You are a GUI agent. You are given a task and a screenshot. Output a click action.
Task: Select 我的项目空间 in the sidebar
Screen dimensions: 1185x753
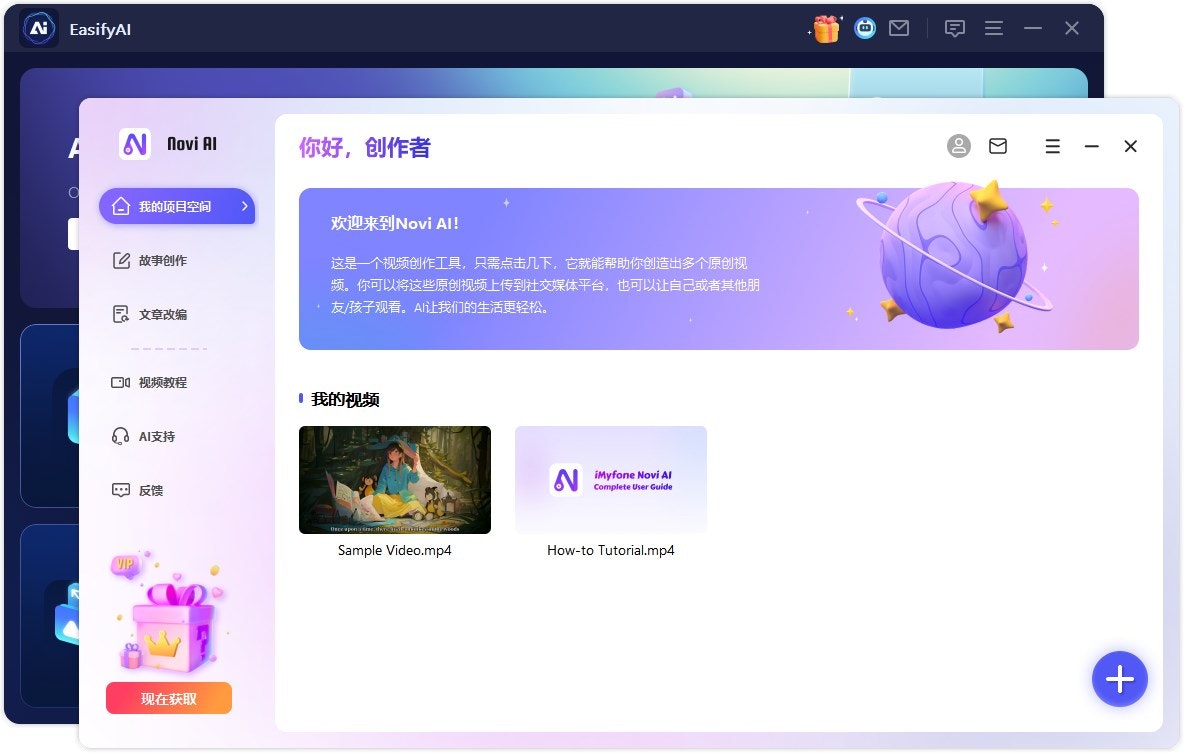coord(177,206)
